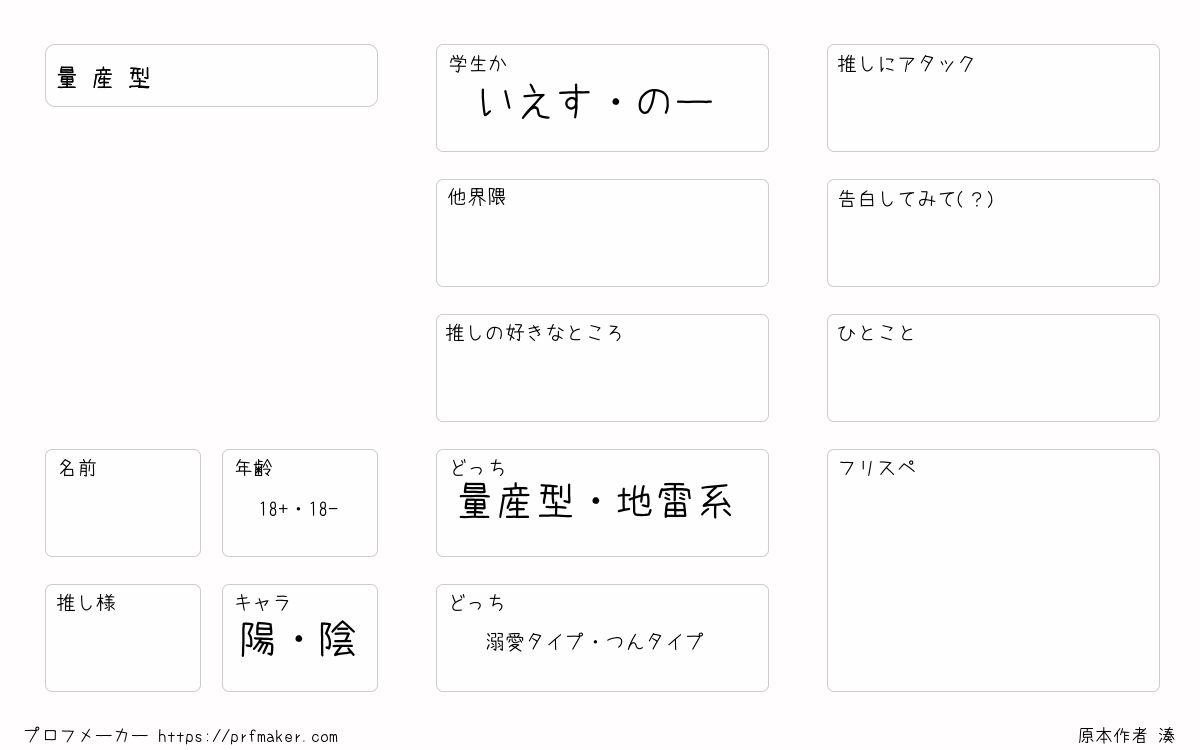Viewport: 1200px width, 750px height.
Task: Click the ひとこと comment box
Action: pos(993,368)
